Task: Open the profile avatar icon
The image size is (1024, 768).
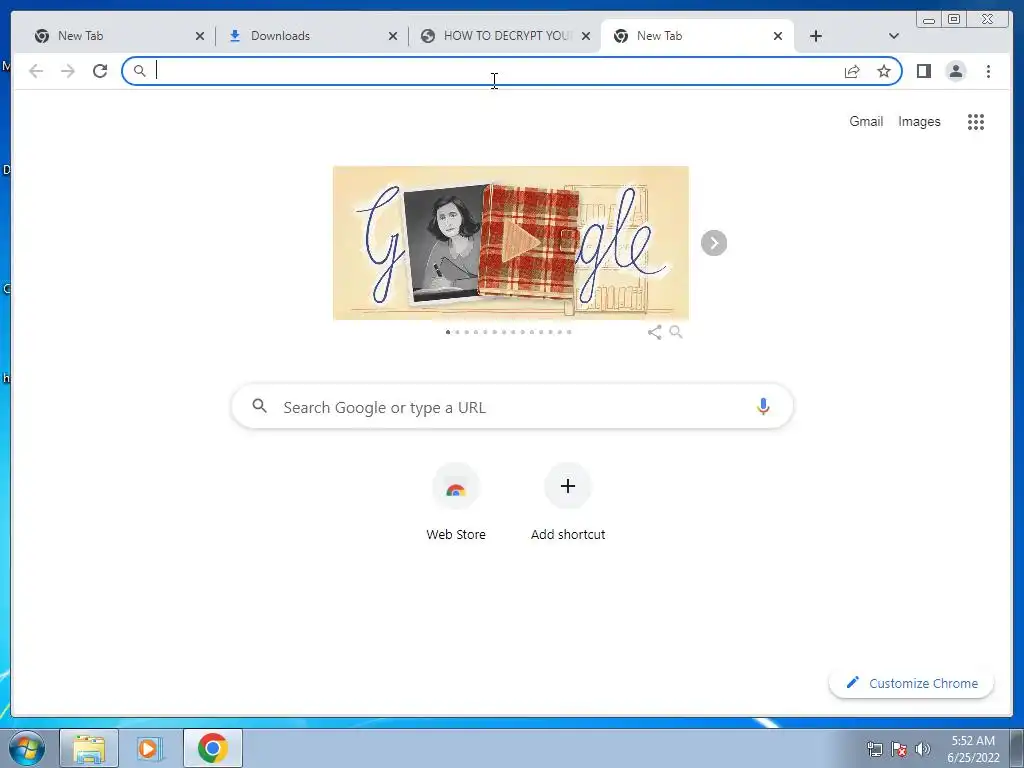Action: [x=956, y=71]
